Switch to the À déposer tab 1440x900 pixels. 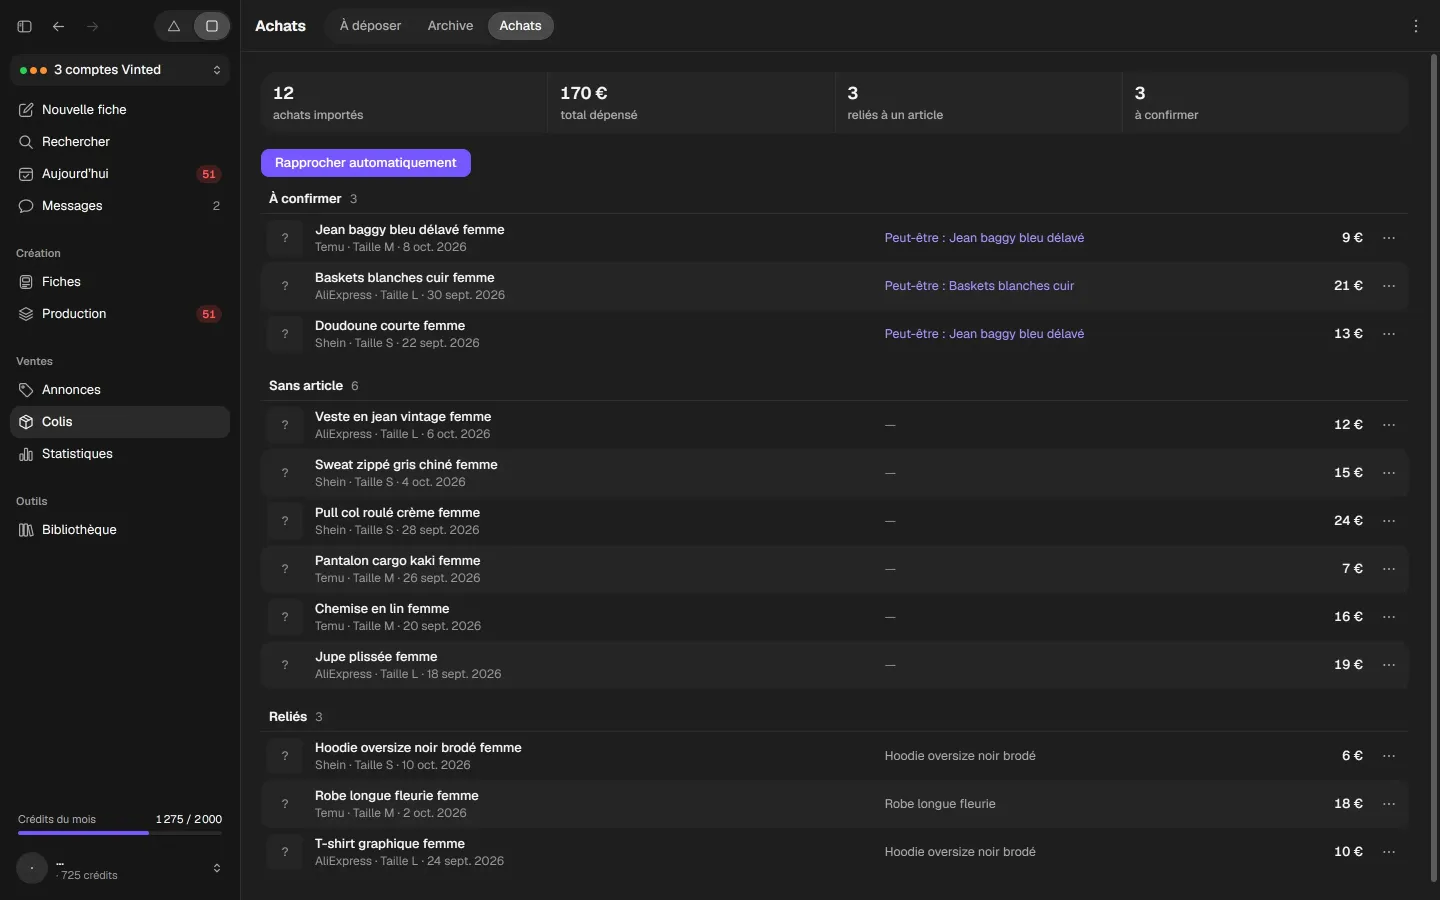pyautogui.click(x=370, y=26)
